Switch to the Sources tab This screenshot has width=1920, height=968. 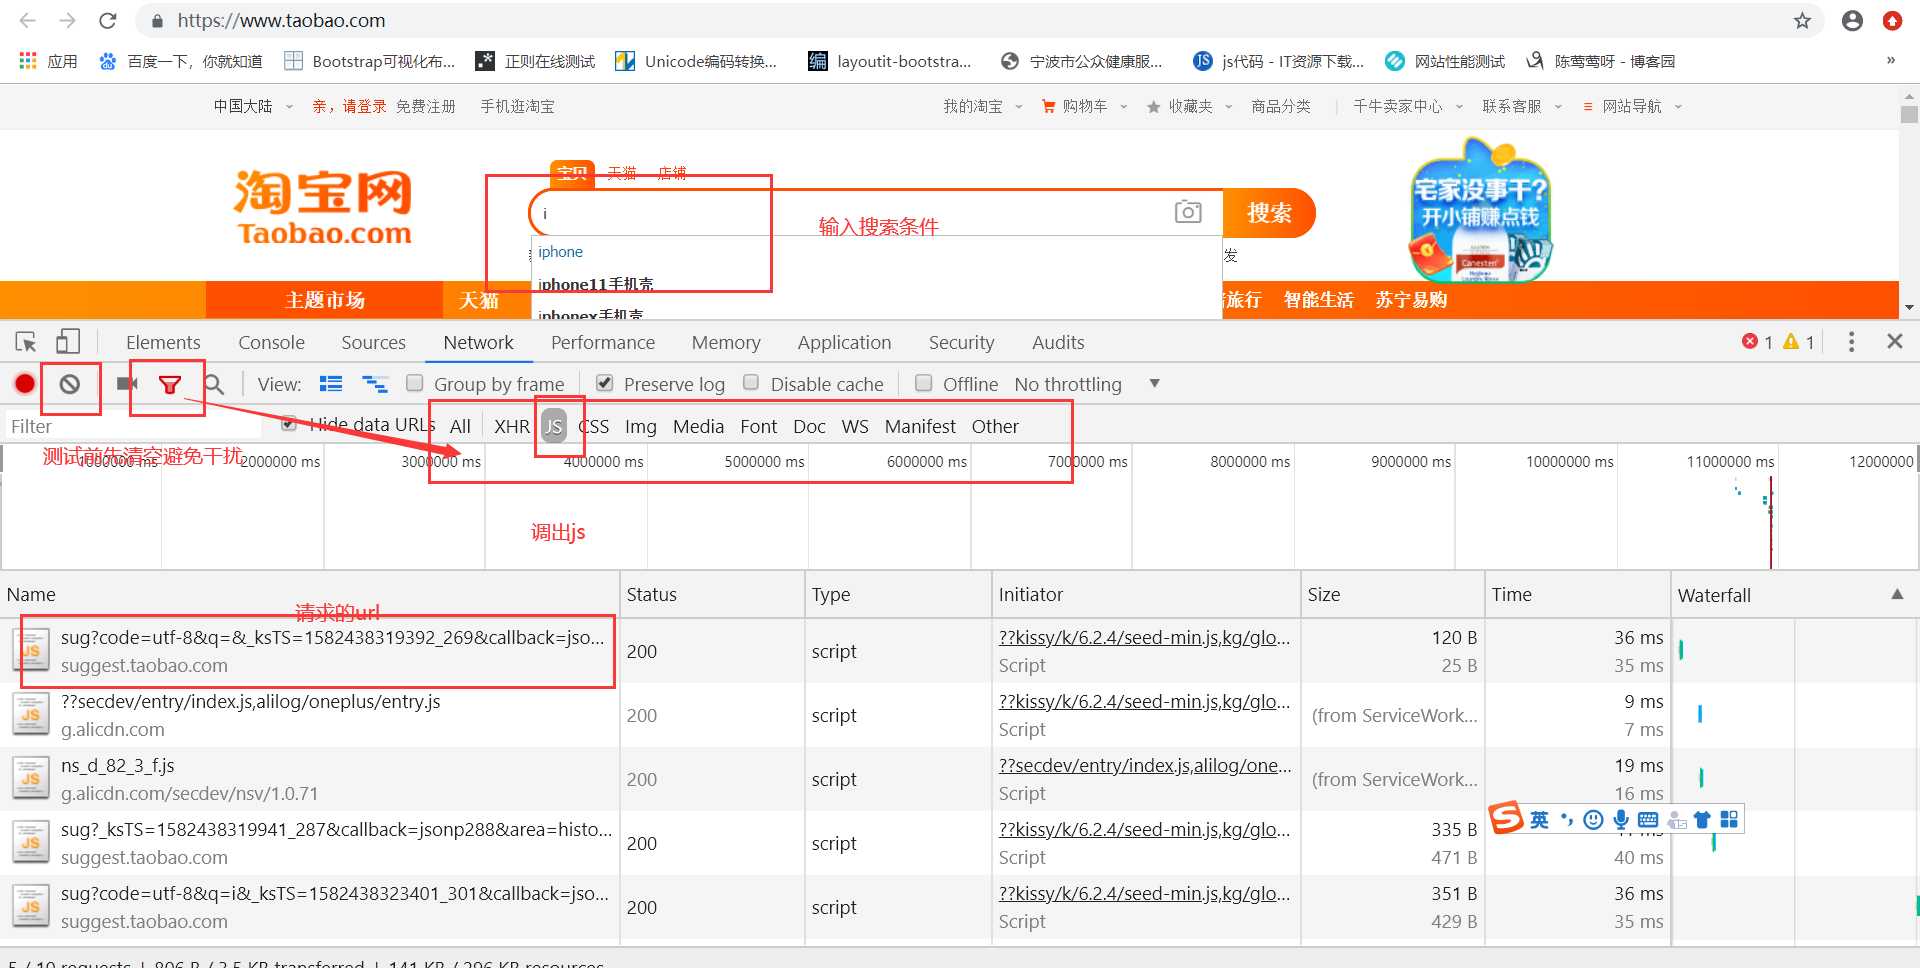pyautogui.click(x=373, y=342)
